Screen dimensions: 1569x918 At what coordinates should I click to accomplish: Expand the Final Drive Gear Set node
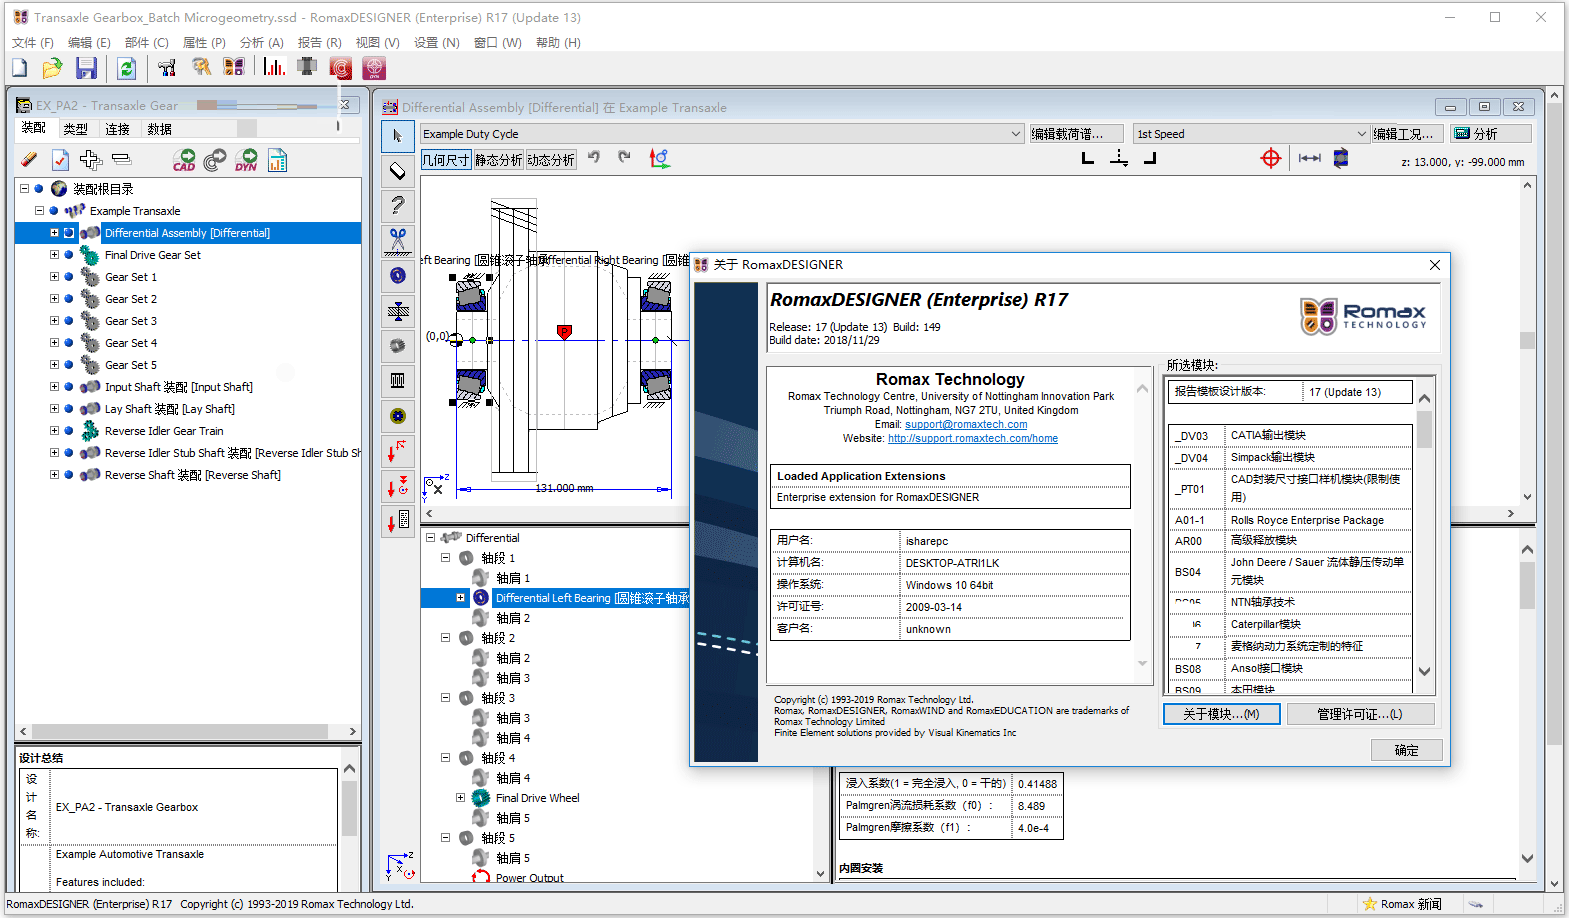pyautogui.click(x=55, y=255)
